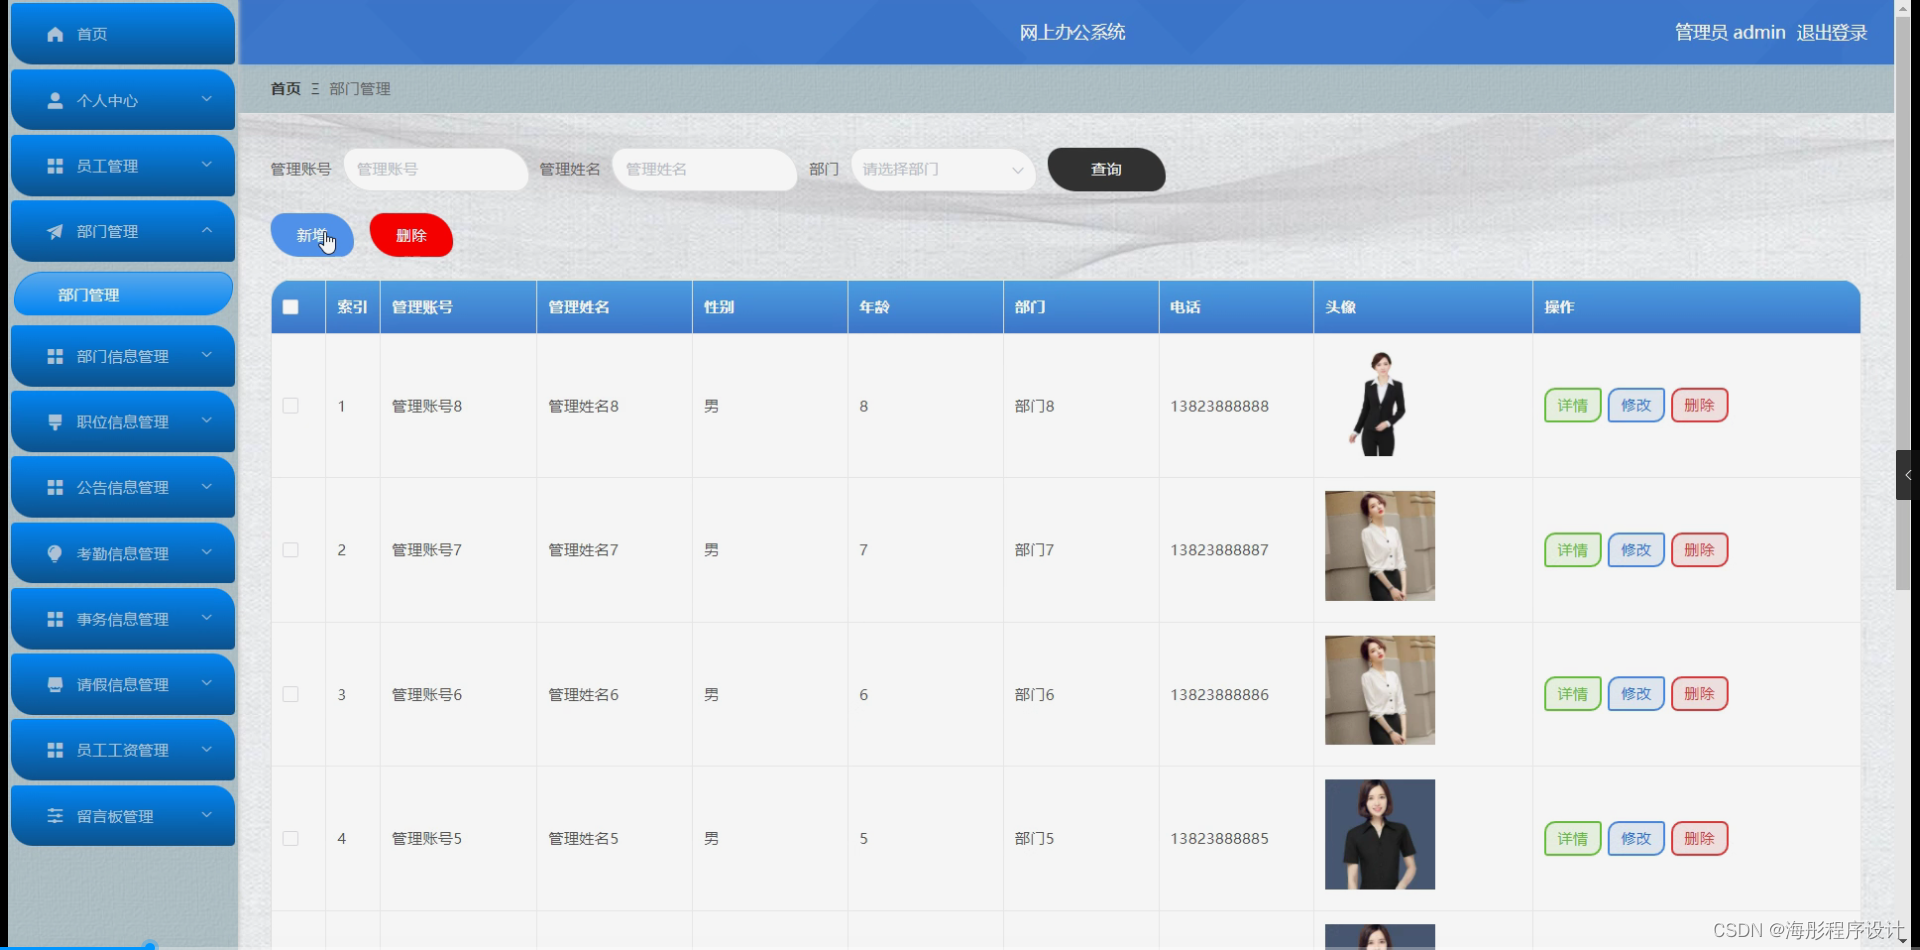Click the paper plane icon on 部门管理
1920x950 pixels.
(x=54, y=231)
